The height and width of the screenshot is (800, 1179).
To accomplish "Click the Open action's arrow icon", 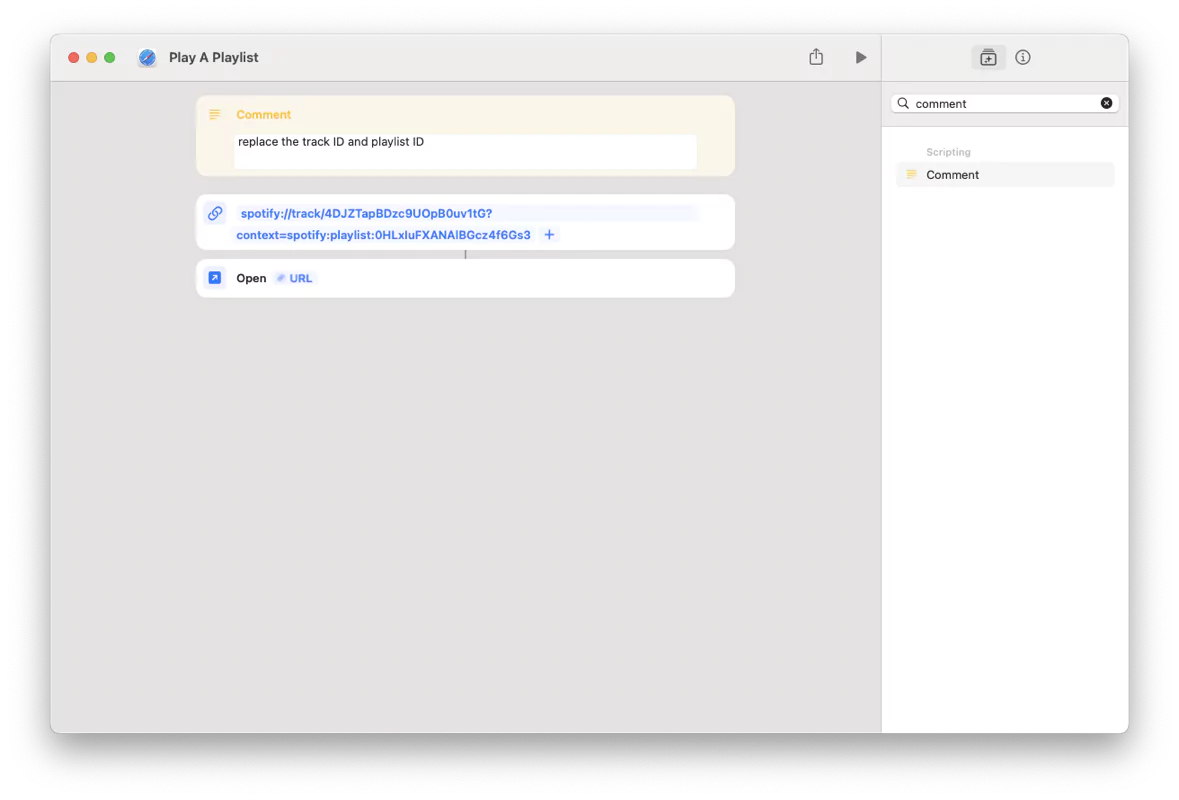I will coord(214,277).
